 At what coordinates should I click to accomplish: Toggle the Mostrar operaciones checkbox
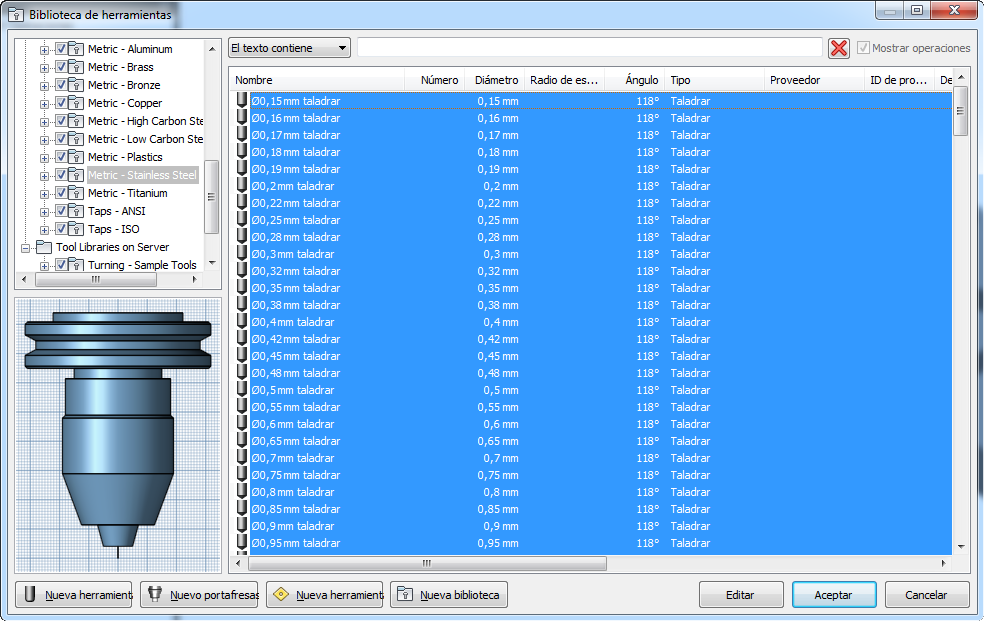(864, 48)
